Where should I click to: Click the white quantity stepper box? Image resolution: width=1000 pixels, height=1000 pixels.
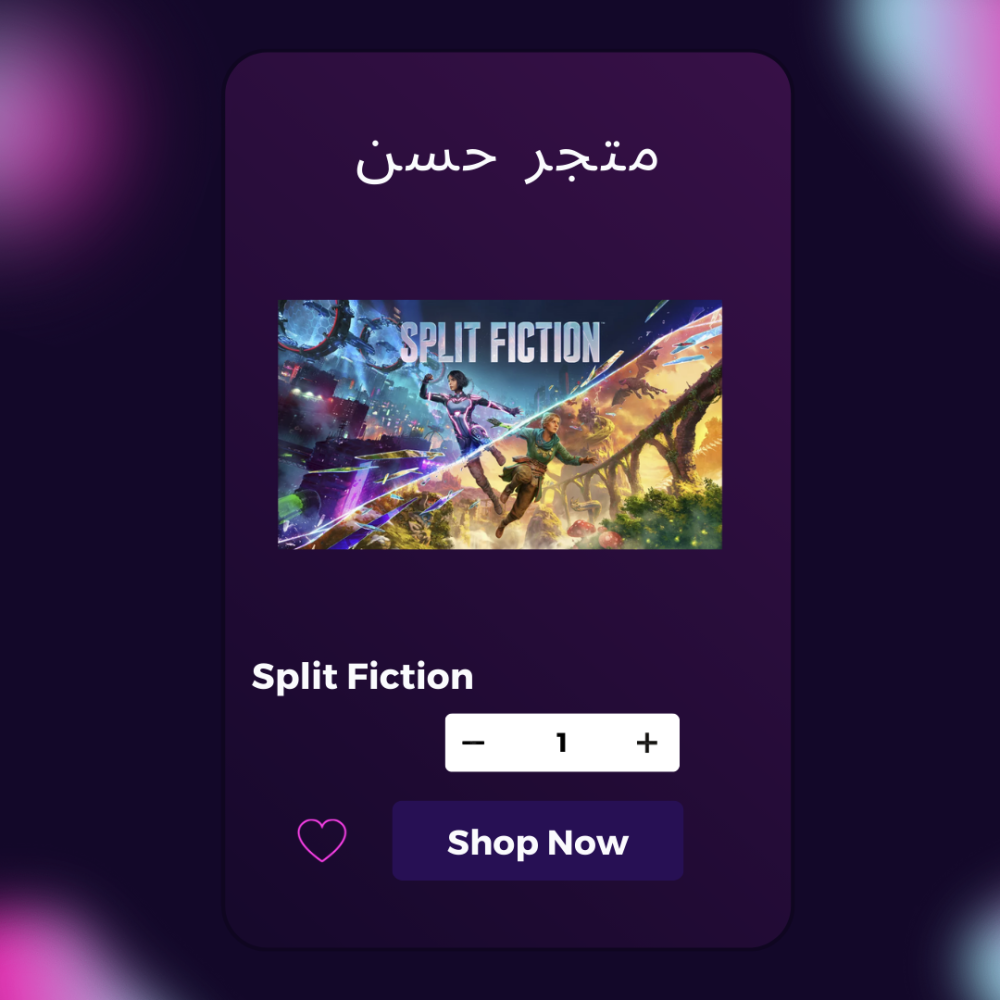tap(562, 742)
